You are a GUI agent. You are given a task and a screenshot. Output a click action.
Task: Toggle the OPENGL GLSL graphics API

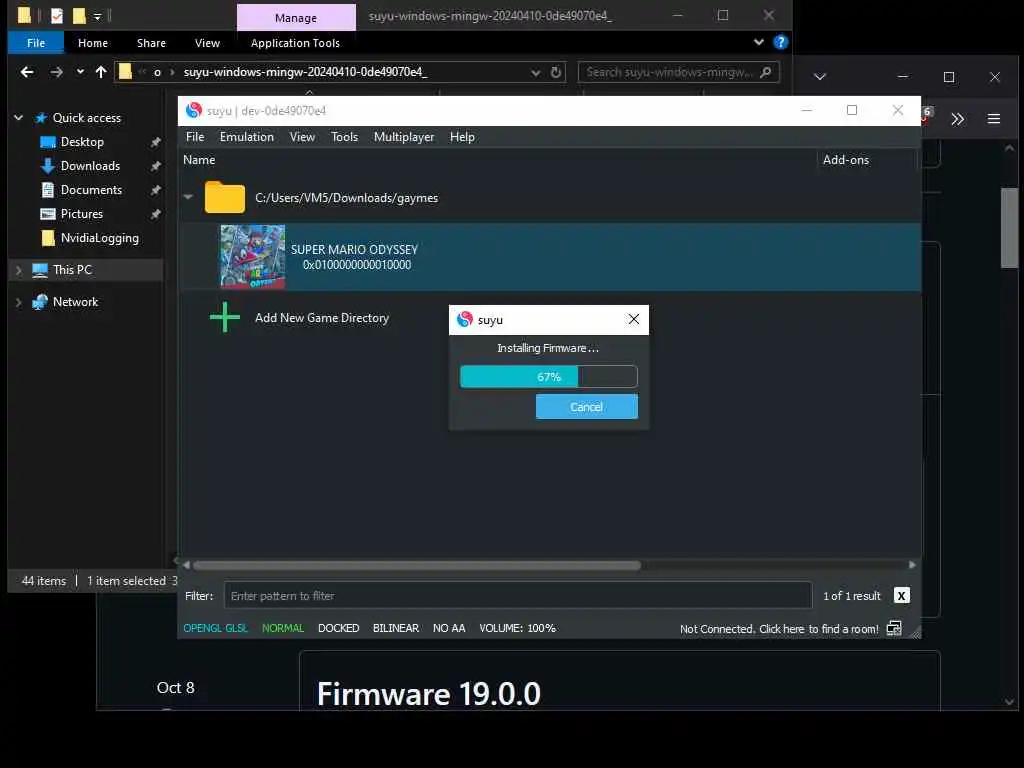click(x=216, y=628)
